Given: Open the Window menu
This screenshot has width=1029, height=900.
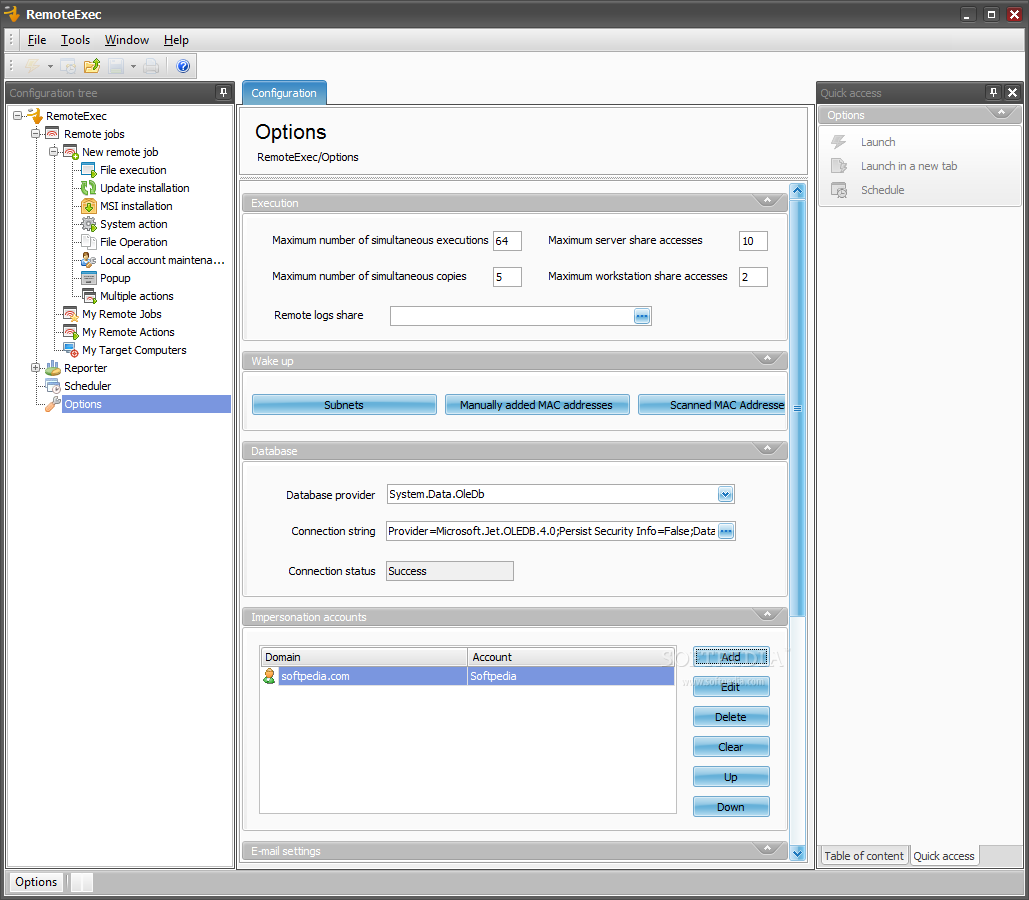Looking at the screenshot, I should tap(127, 40).
